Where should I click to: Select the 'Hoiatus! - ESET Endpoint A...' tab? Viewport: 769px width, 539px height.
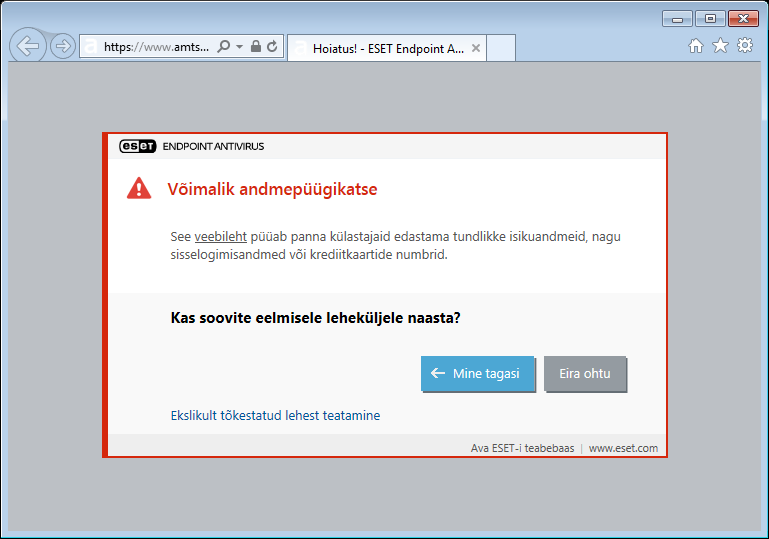click(x=386, y=48)
